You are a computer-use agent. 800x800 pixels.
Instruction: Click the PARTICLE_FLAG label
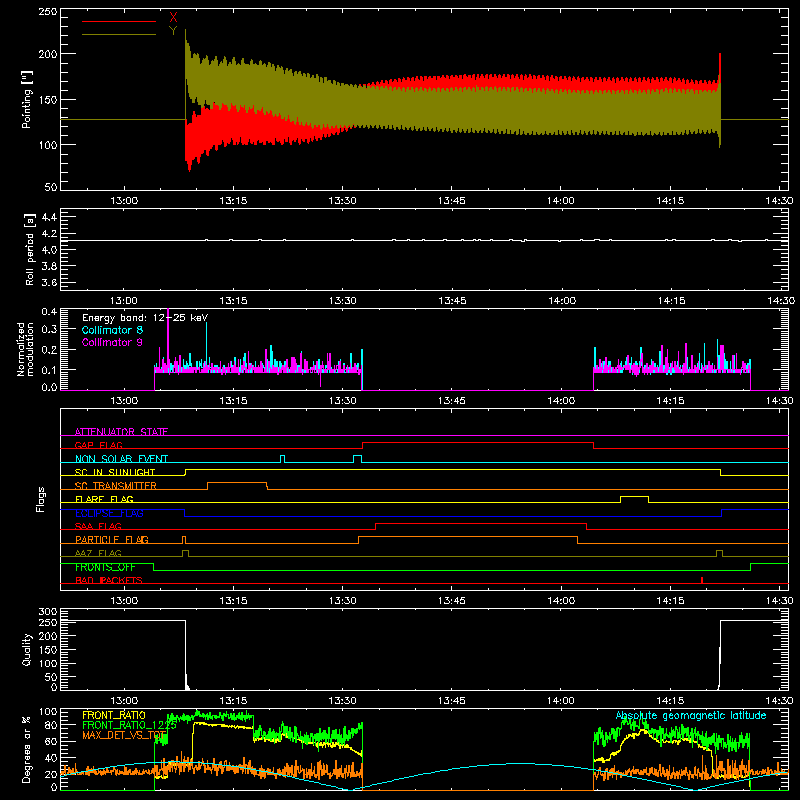pos(112,539)
